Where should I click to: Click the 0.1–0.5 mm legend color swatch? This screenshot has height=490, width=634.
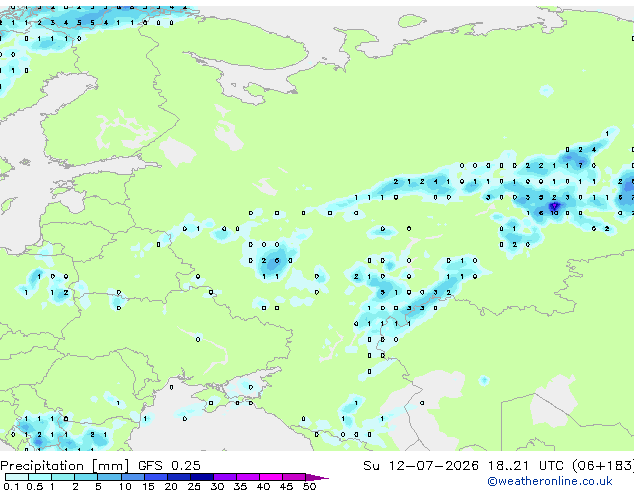(x=17, y=477)
